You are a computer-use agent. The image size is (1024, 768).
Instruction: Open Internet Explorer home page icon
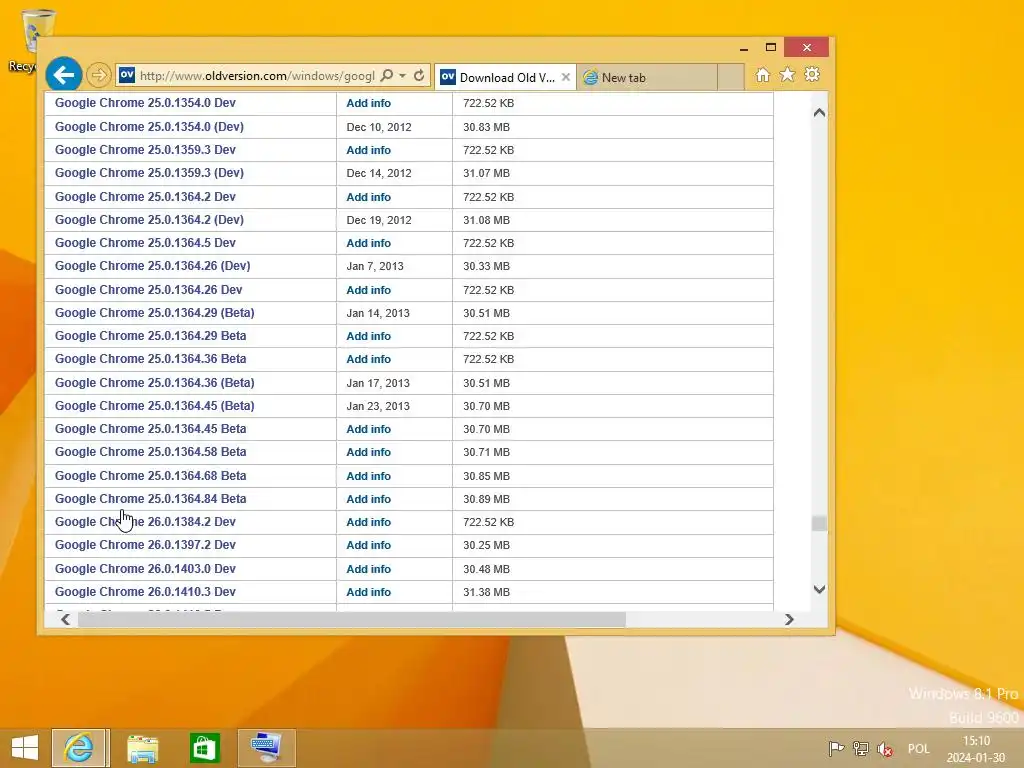click(762, 74)
